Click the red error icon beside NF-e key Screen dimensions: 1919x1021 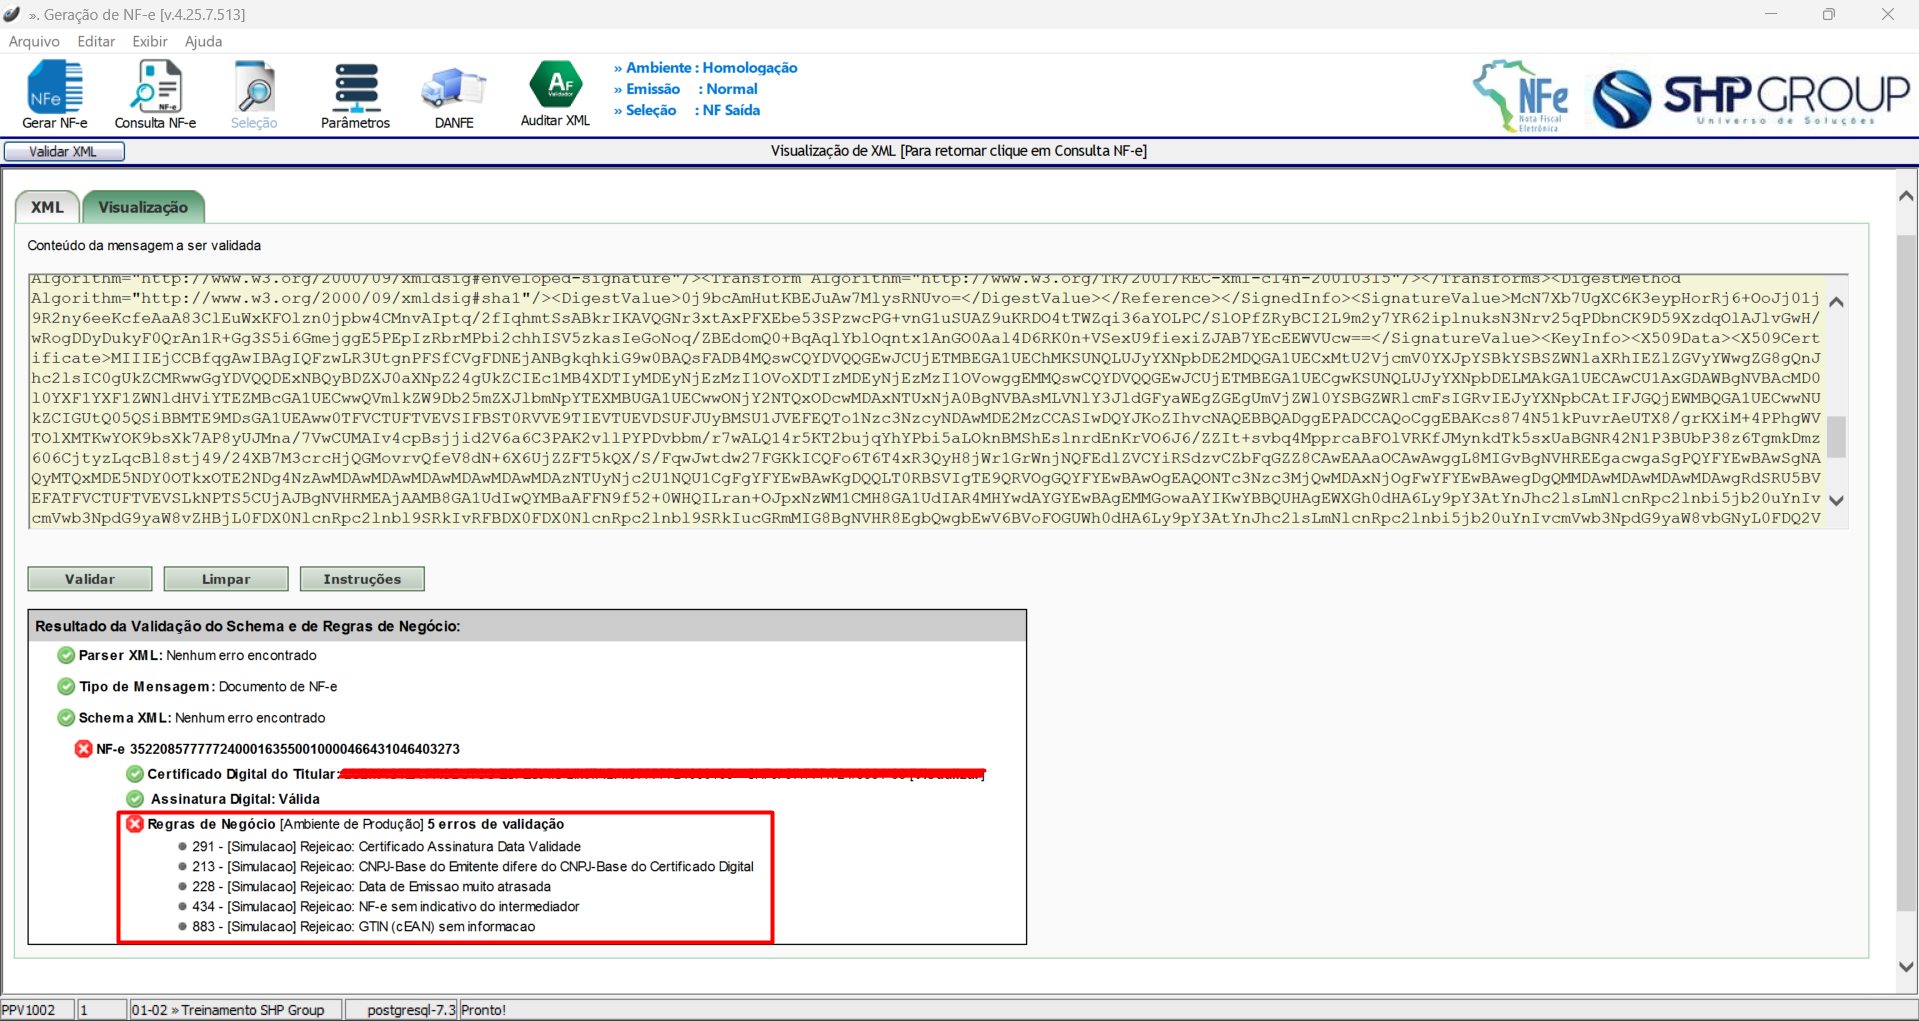[84, 749]
